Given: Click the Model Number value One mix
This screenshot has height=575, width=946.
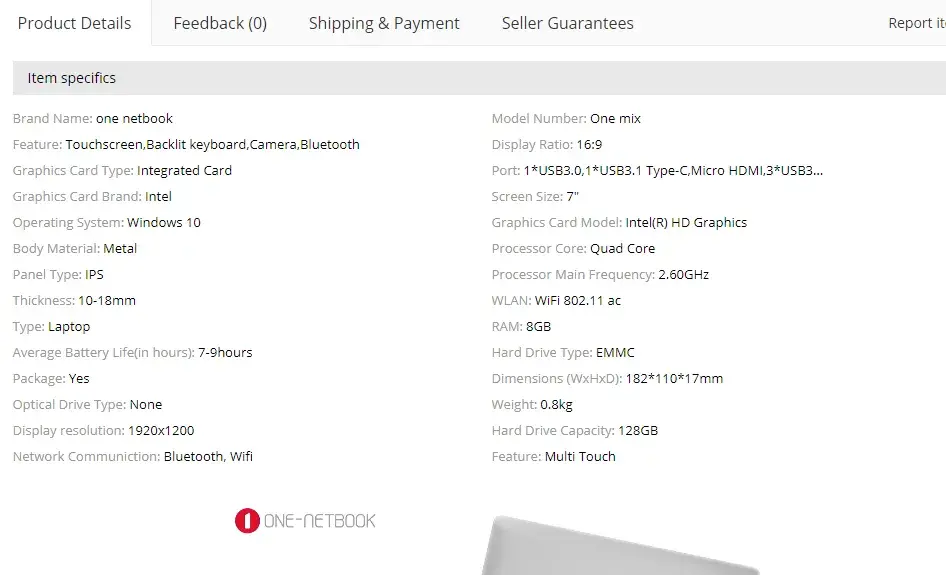Looking at the screenshot, I should pyautogui.click(x=615, y=118).
